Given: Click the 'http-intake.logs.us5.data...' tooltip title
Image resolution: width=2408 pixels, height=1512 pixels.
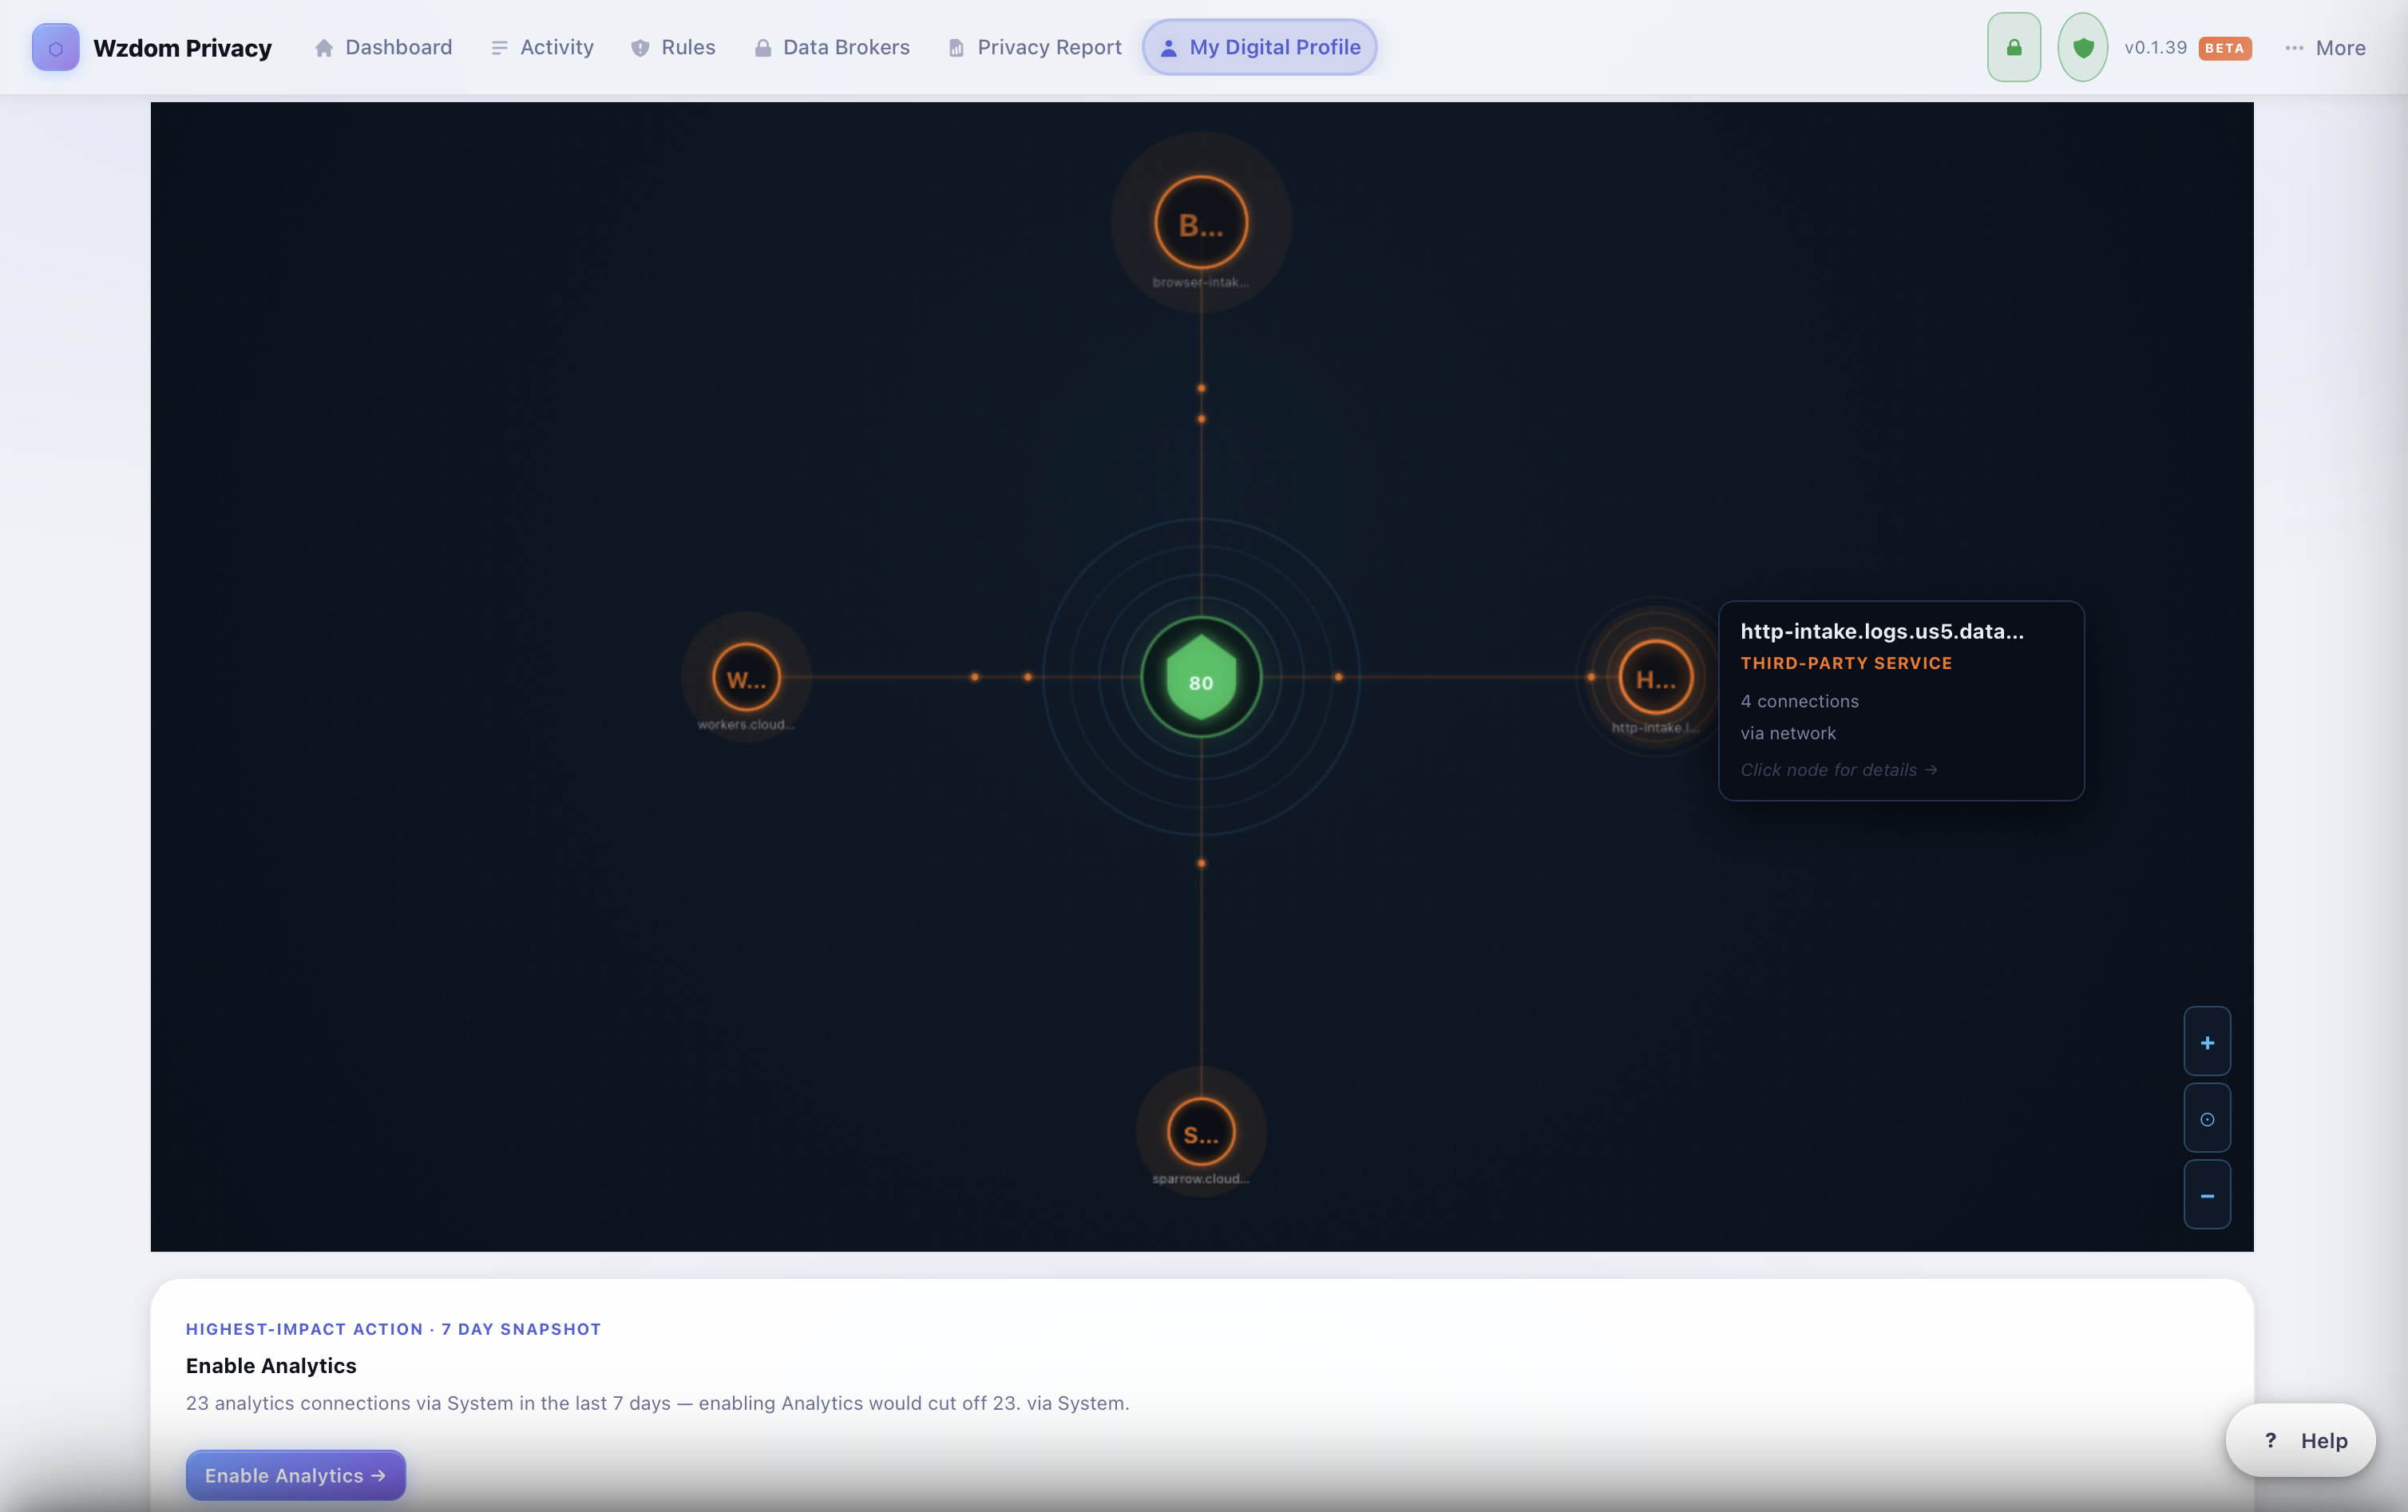Looking at the screenshot, I should [x=1882, y=631].
